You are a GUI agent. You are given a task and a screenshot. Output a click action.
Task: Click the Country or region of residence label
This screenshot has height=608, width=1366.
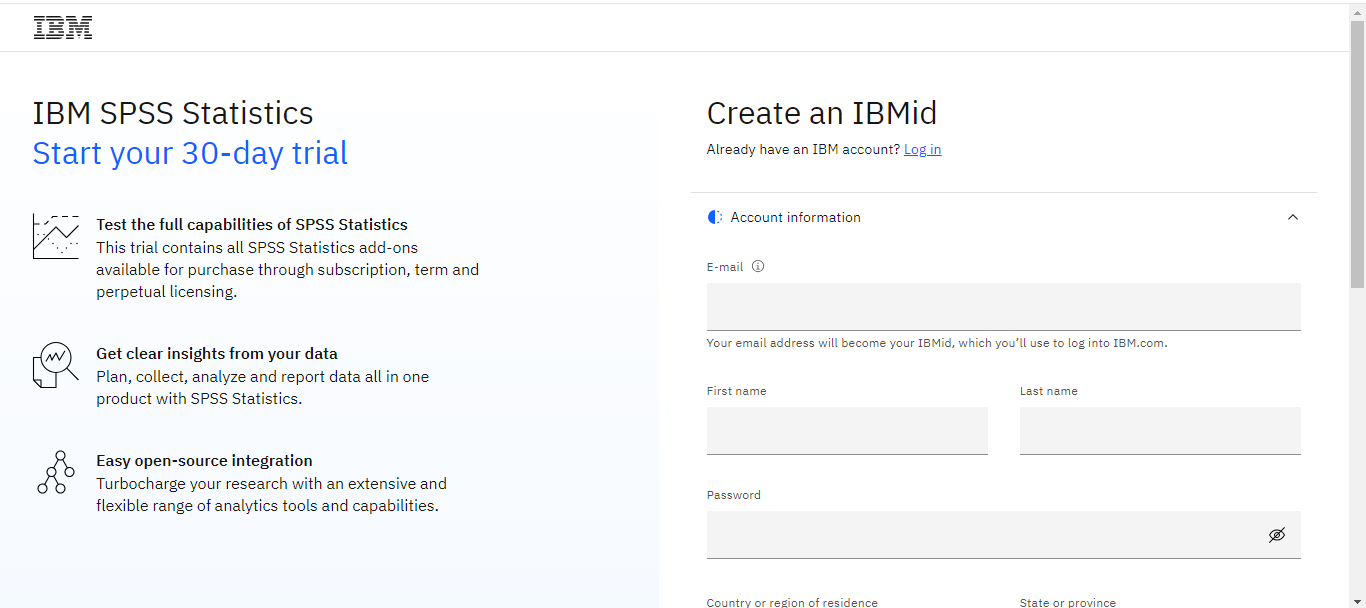pyautogui.click(x=791, y=602)
